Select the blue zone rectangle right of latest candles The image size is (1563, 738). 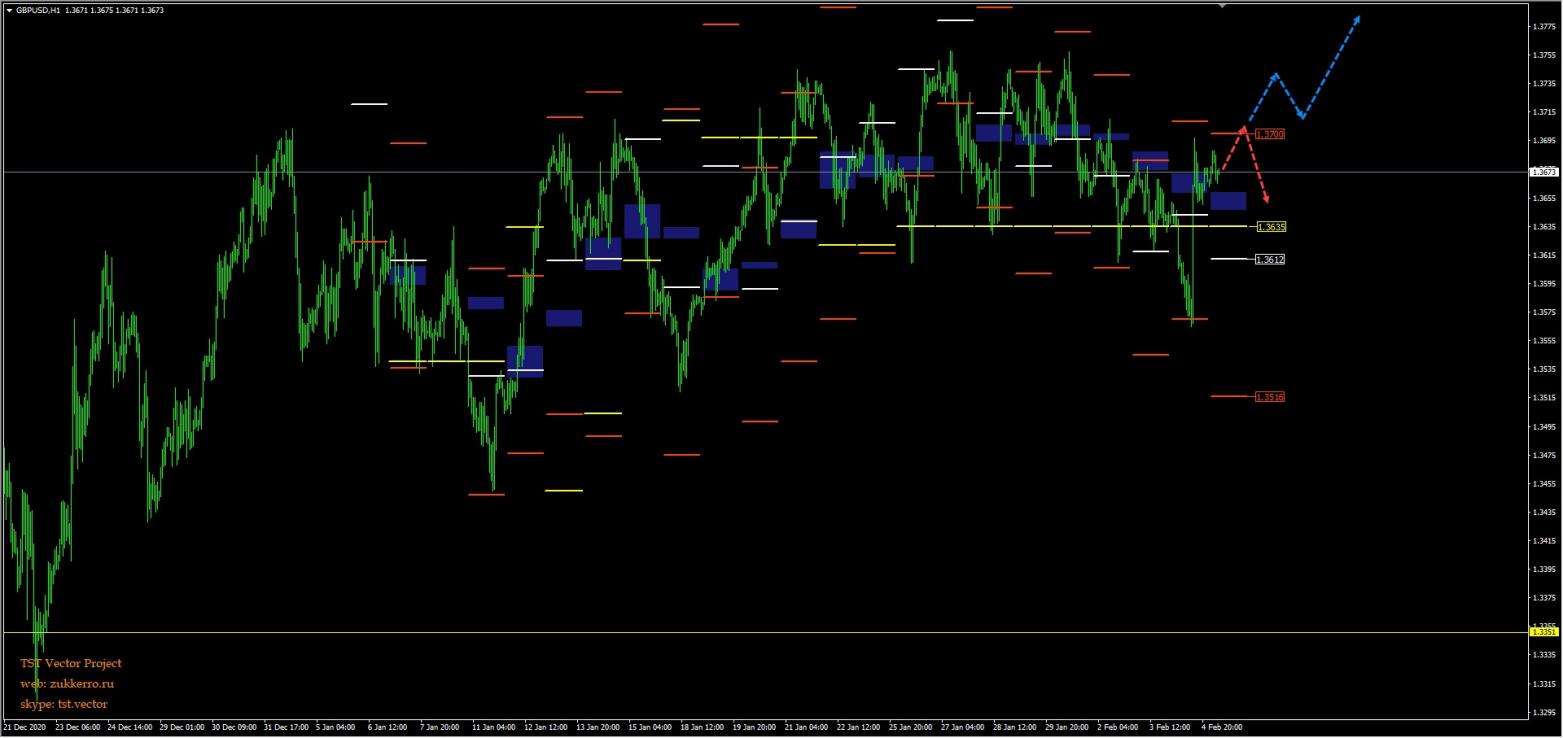point(1228,201)
